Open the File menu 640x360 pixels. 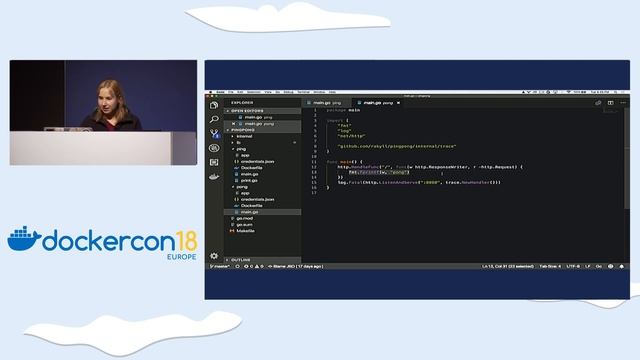point(231,92)
